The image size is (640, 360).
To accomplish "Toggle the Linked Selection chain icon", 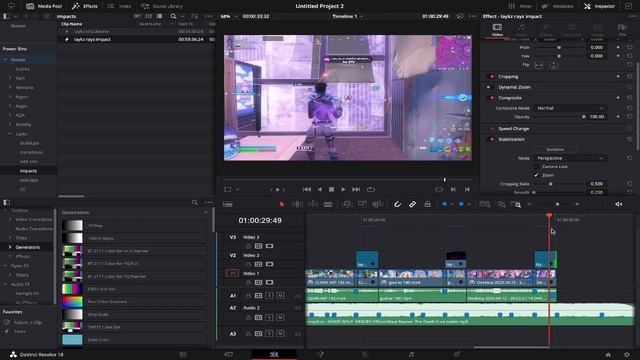I will (412, 204).
